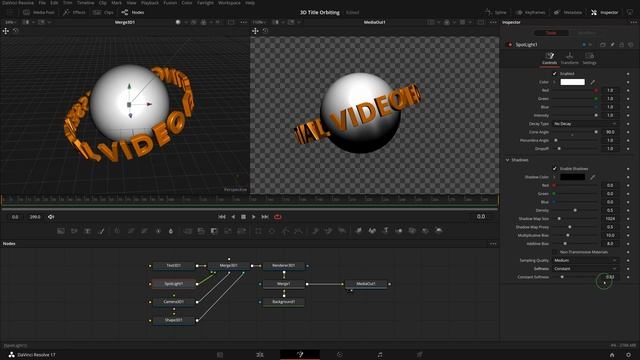640x360 pixels.
Task: Toggle keyframe dot for Constant Softness
Action: pos(628,277)
